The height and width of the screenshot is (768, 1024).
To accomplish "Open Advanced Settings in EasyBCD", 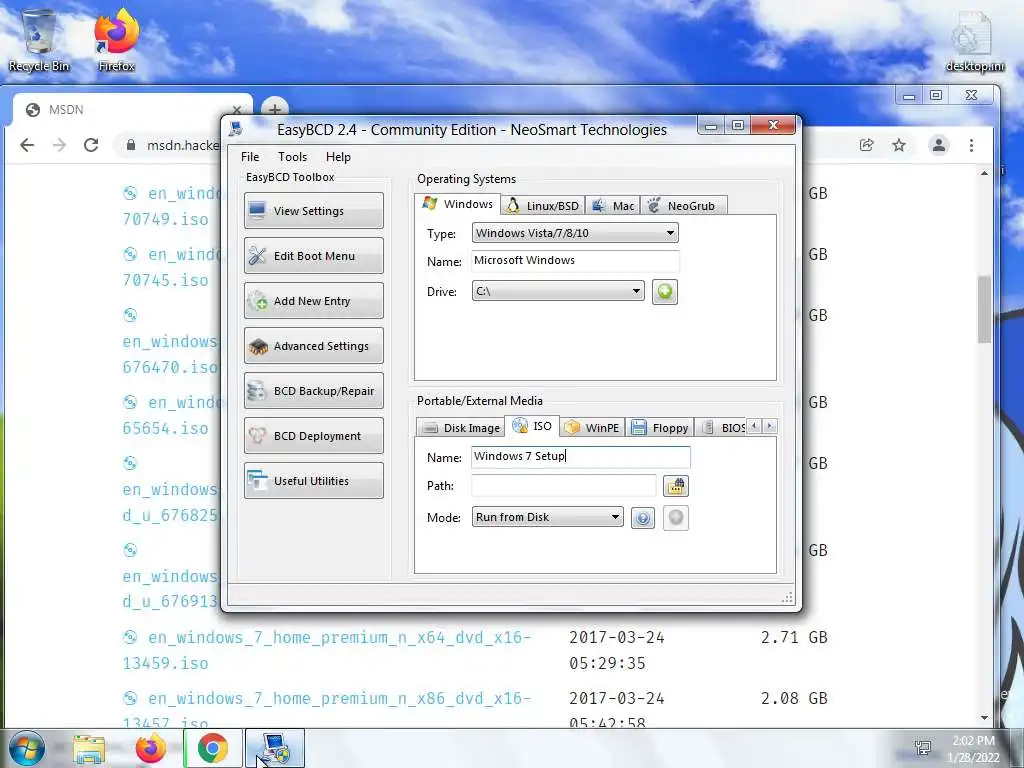I will coord(313,345).
